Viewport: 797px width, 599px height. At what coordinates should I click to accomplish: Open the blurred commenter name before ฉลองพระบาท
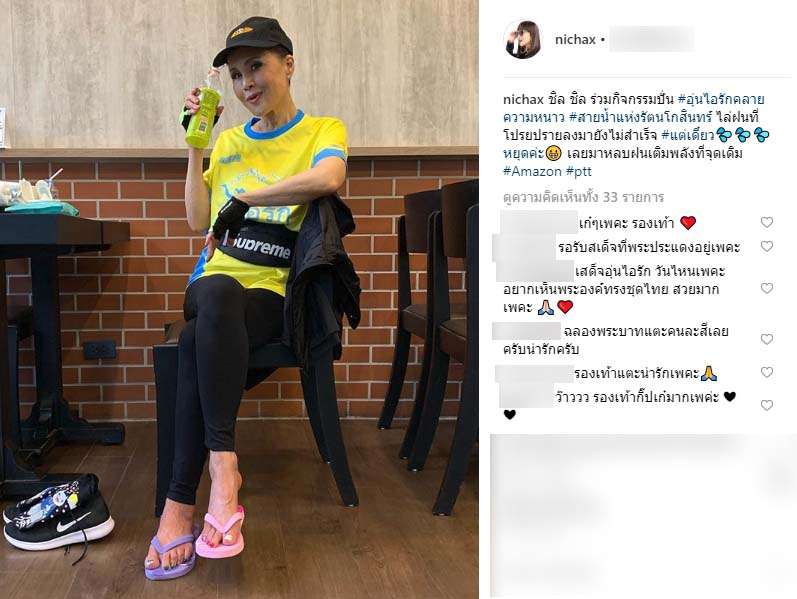[x=527, y=331]
